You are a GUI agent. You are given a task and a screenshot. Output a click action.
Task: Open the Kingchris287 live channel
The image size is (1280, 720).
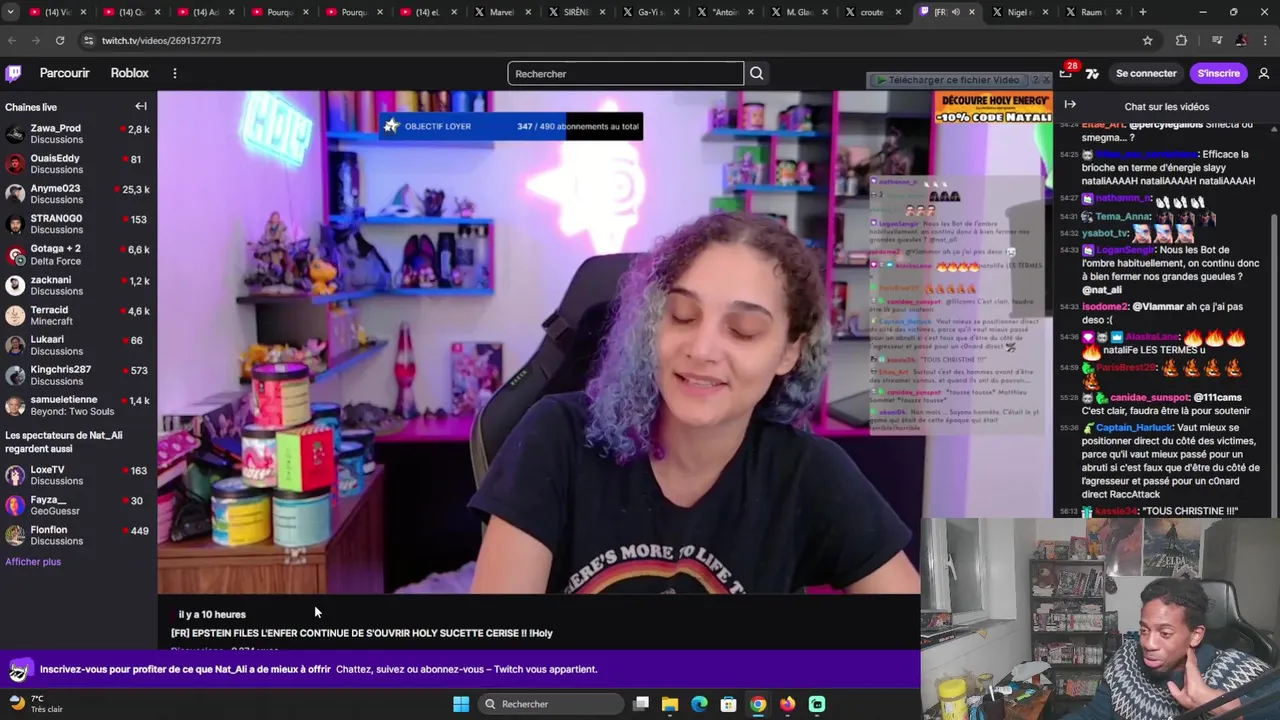pyautogui.click(x=78, y=375)
